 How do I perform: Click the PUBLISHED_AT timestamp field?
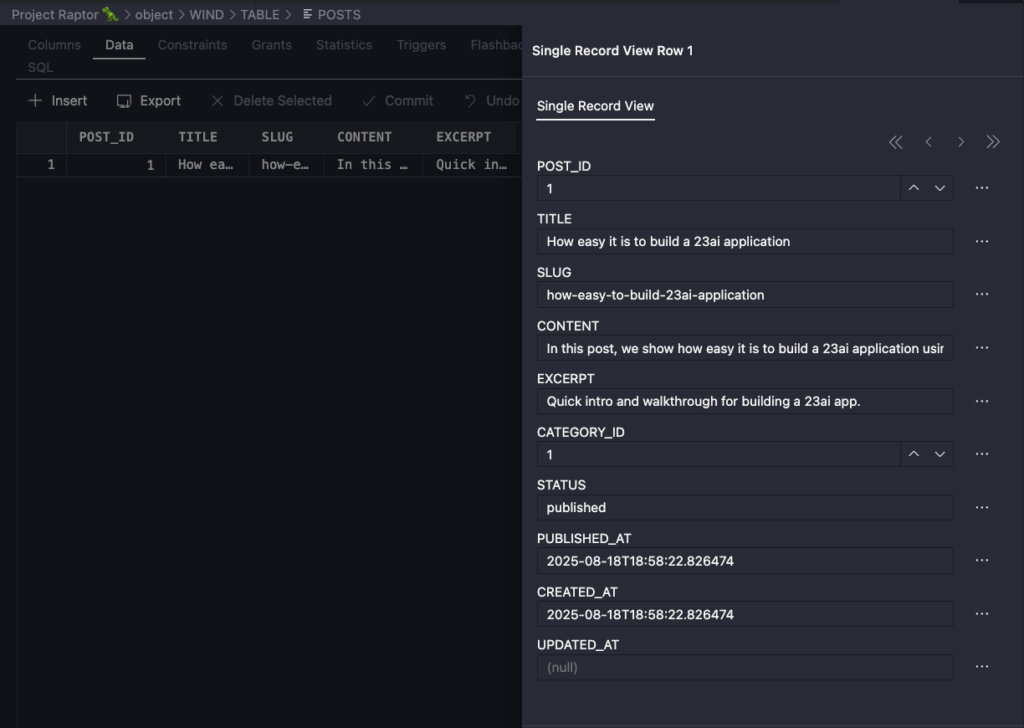click(744, 561)
